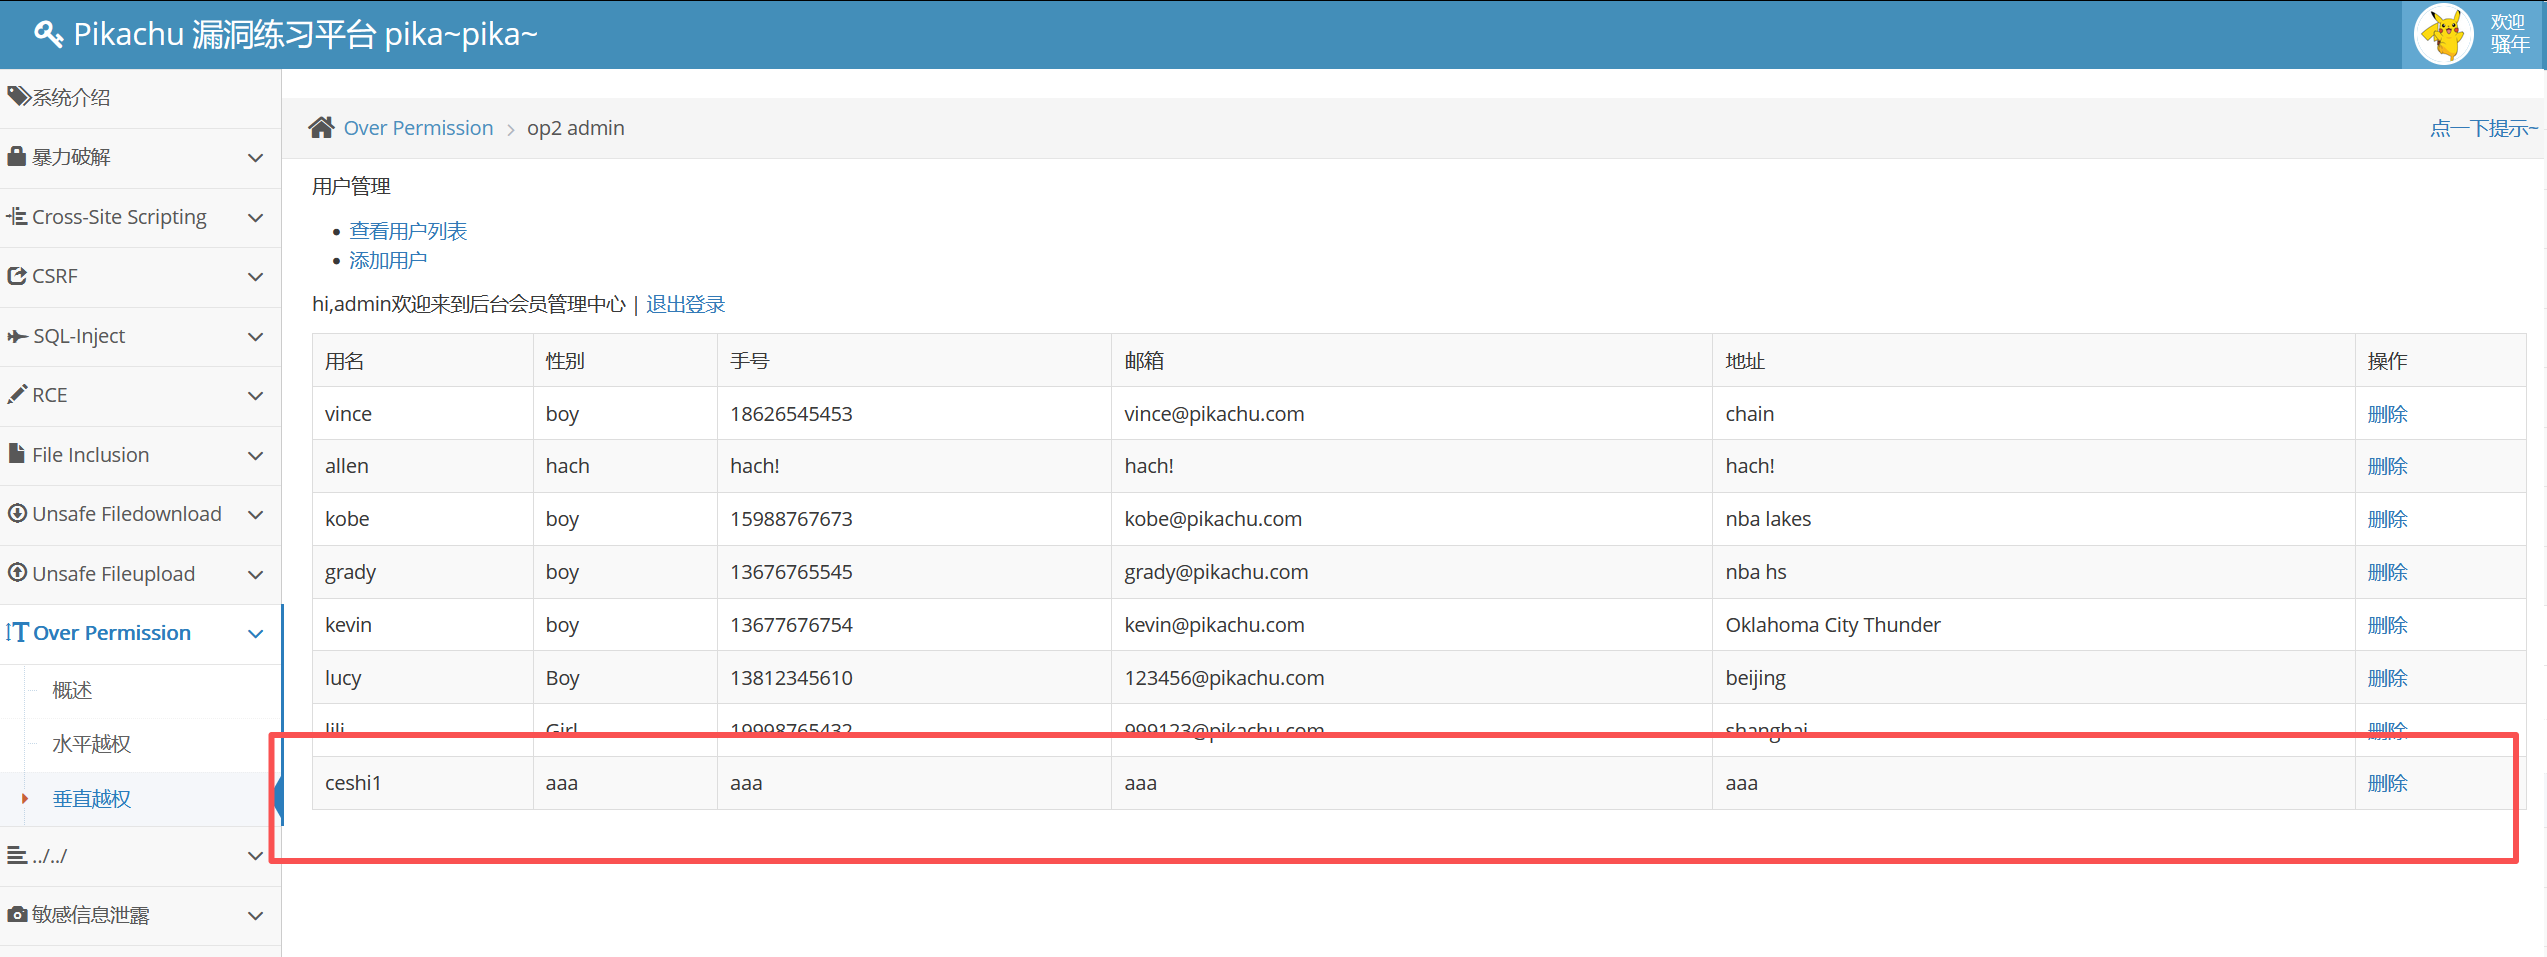Click the 用户管理 heading
This screenshot has height=957, width=2547.
[351, 186]
